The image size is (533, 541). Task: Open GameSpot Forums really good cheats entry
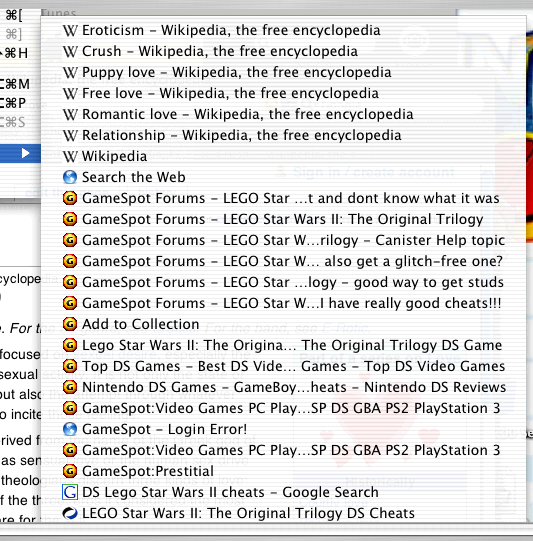pyautogui.click(x=284, y=304)
